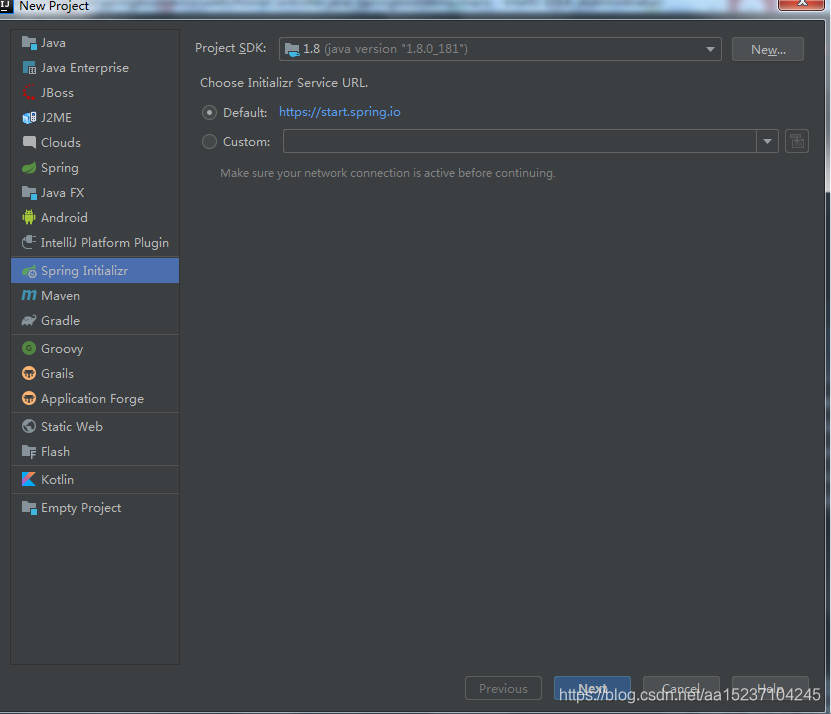Select the Default URL radio button

tap(209, 112)
